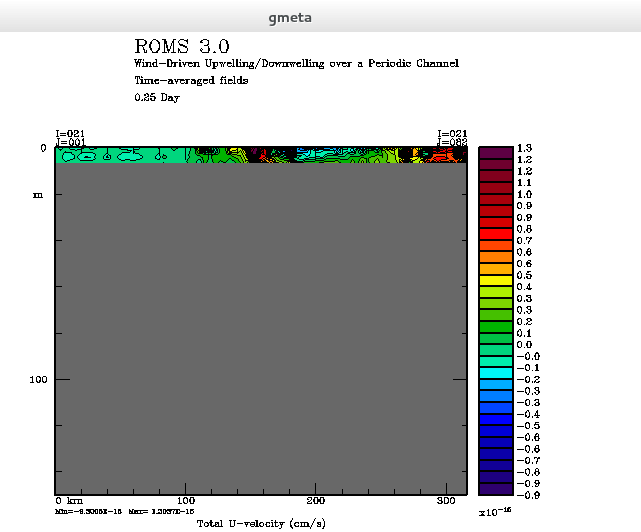Click the gmeta window title
The height and width of the screenshot is (532, 641).
(x=290, y=18)
